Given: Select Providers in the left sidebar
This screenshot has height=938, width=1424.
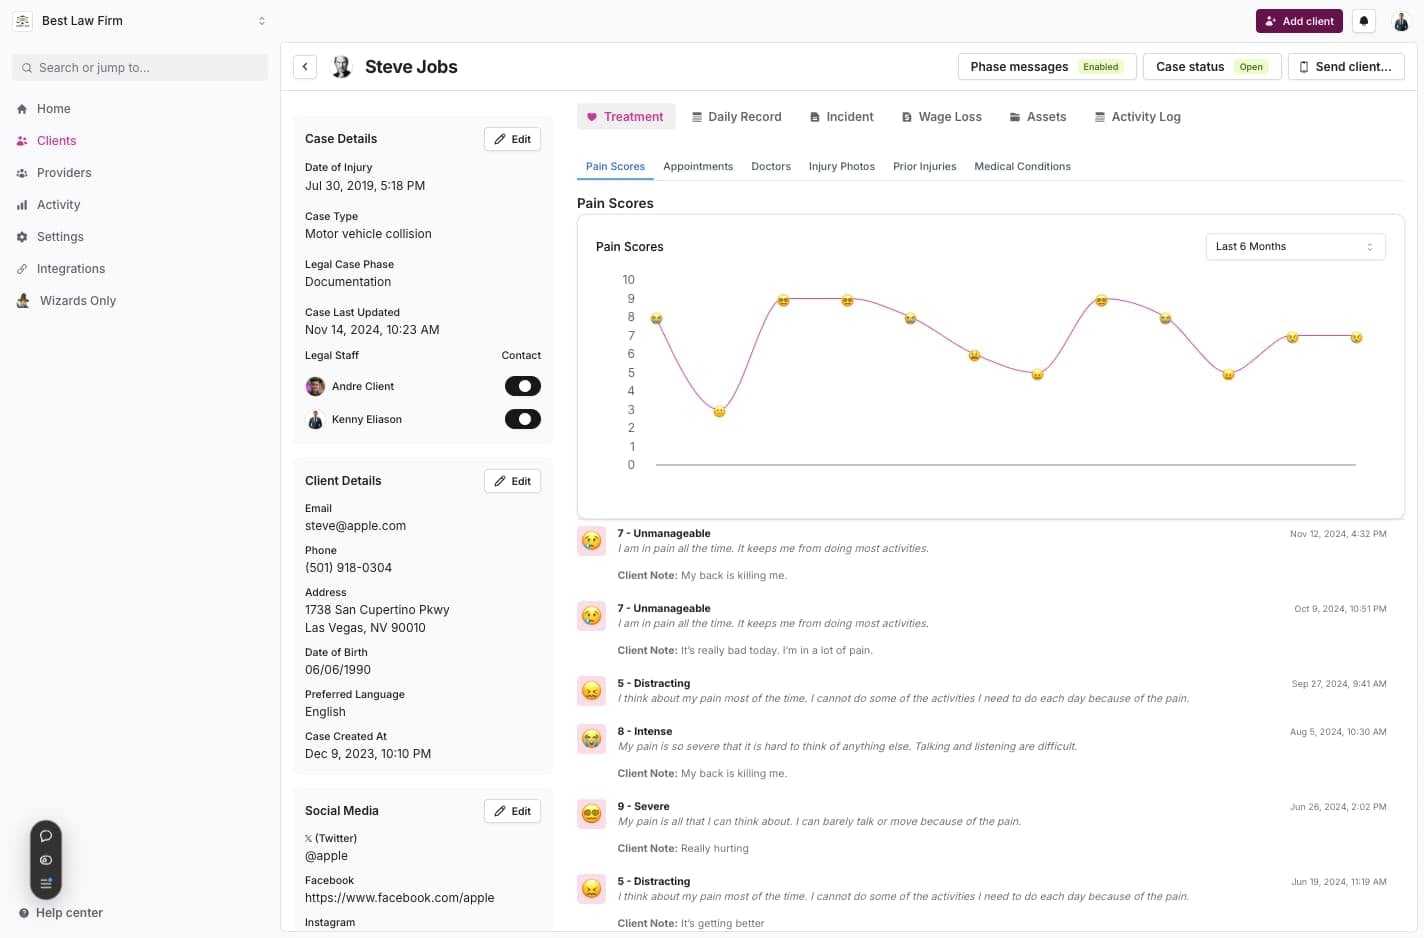Looking at the screenshot, I should pos(64,172).
